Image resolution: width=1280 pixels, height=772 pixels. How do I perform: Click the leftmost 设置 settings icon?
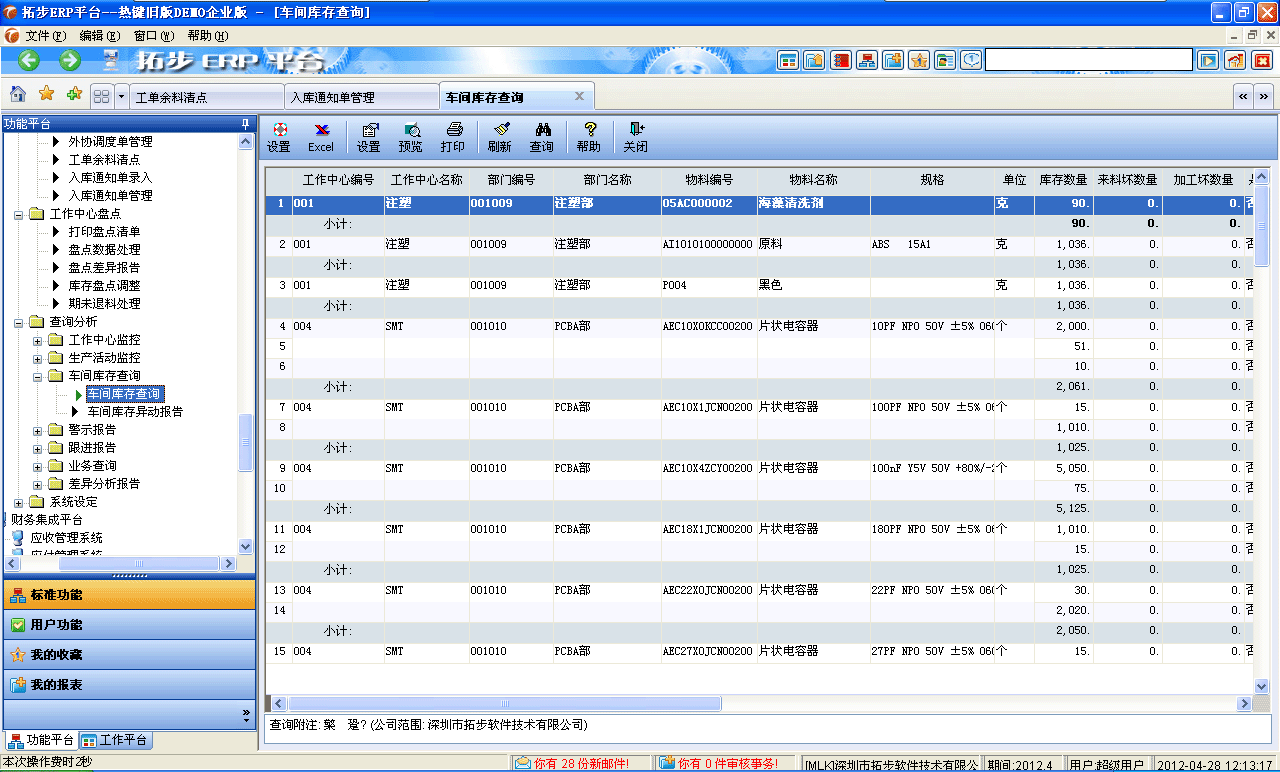coord(278,137)
